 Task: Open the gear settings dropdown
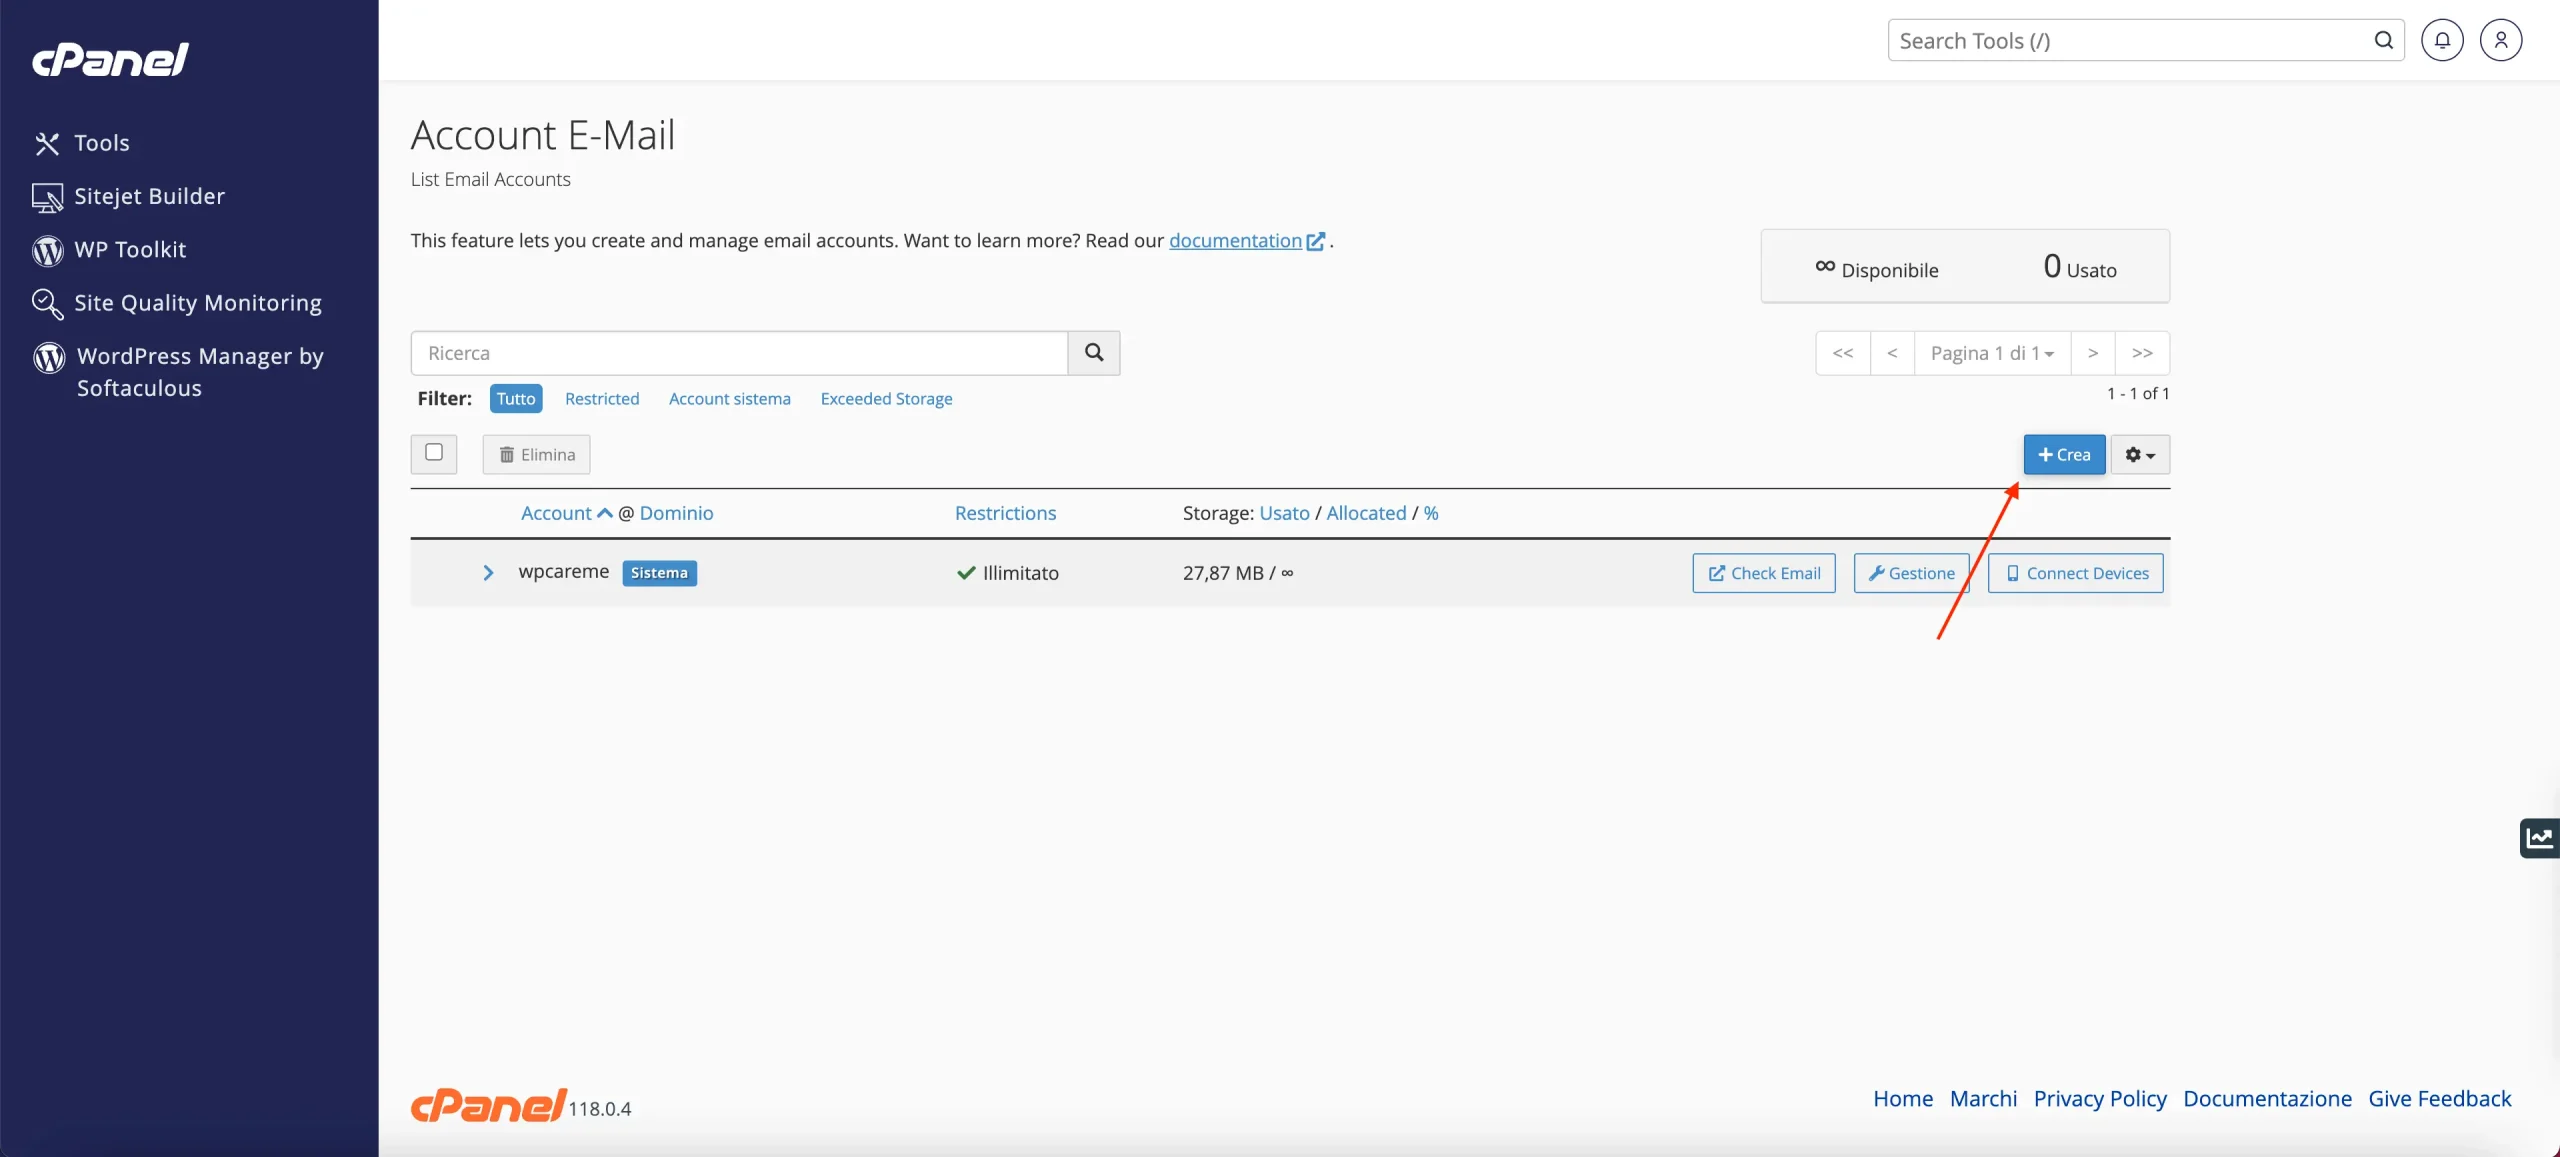[x=2140, y=455]
